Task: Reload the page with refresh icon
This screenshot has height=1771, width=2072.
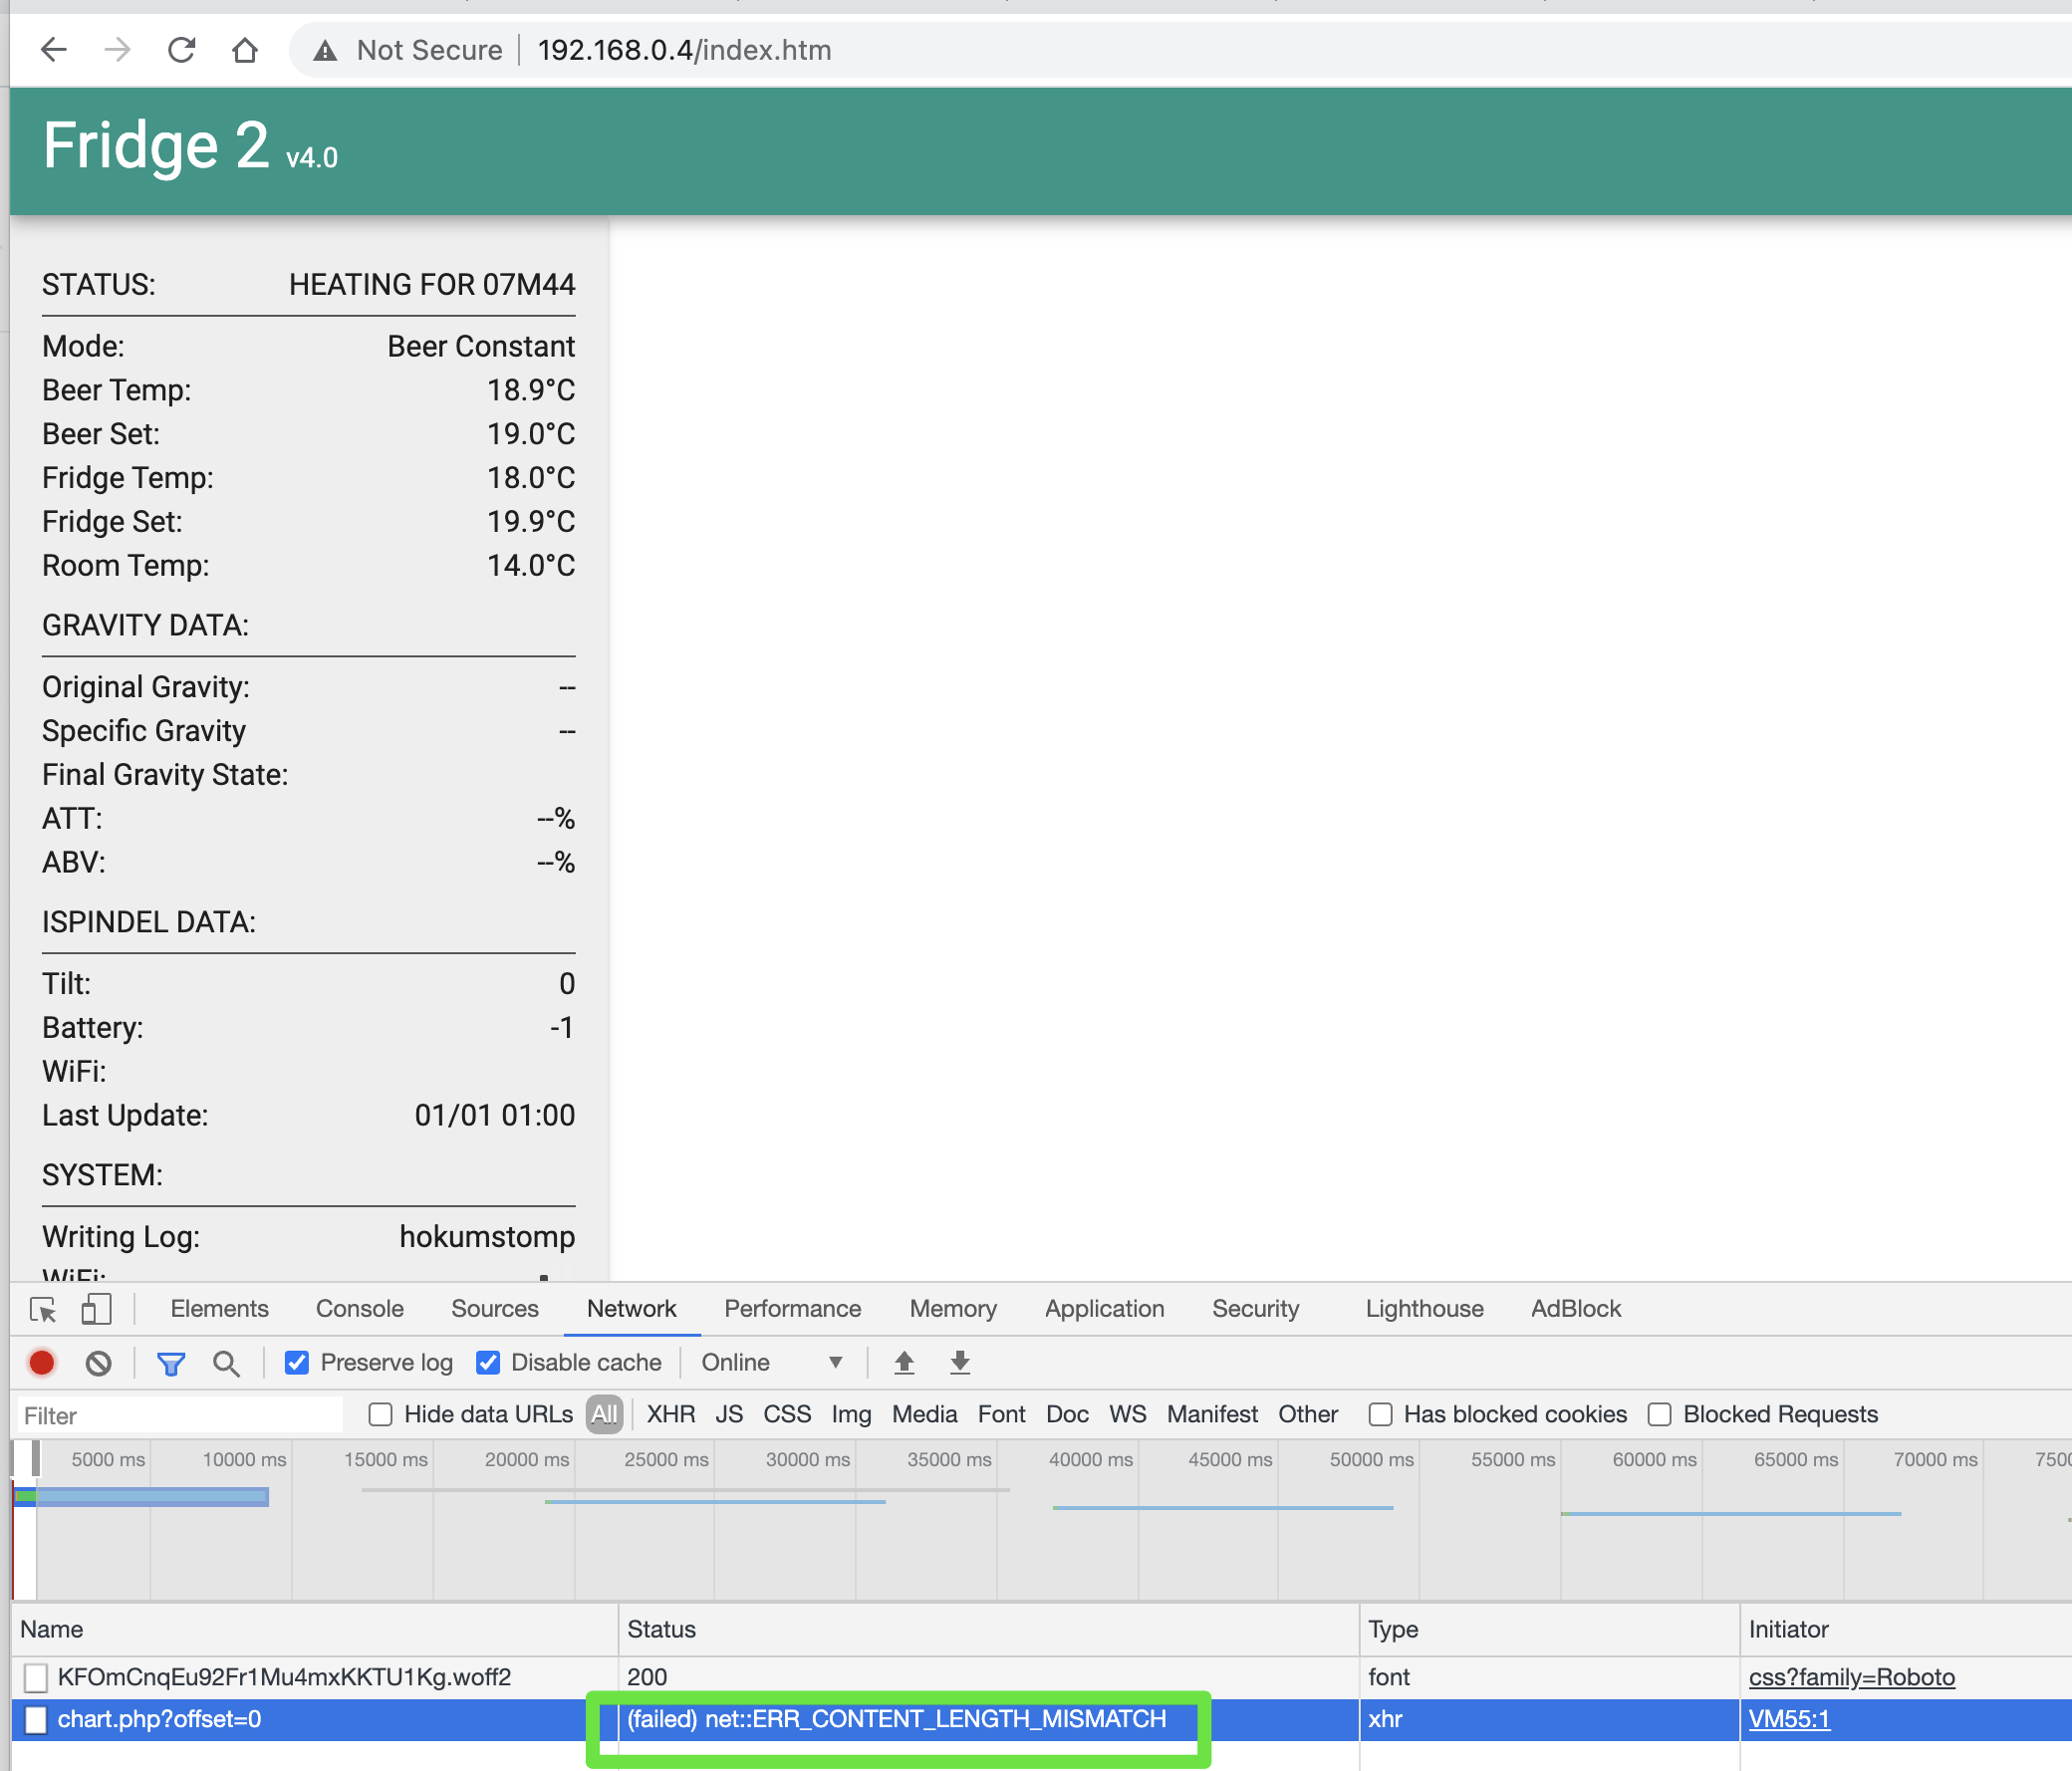Action: point(181,50)
